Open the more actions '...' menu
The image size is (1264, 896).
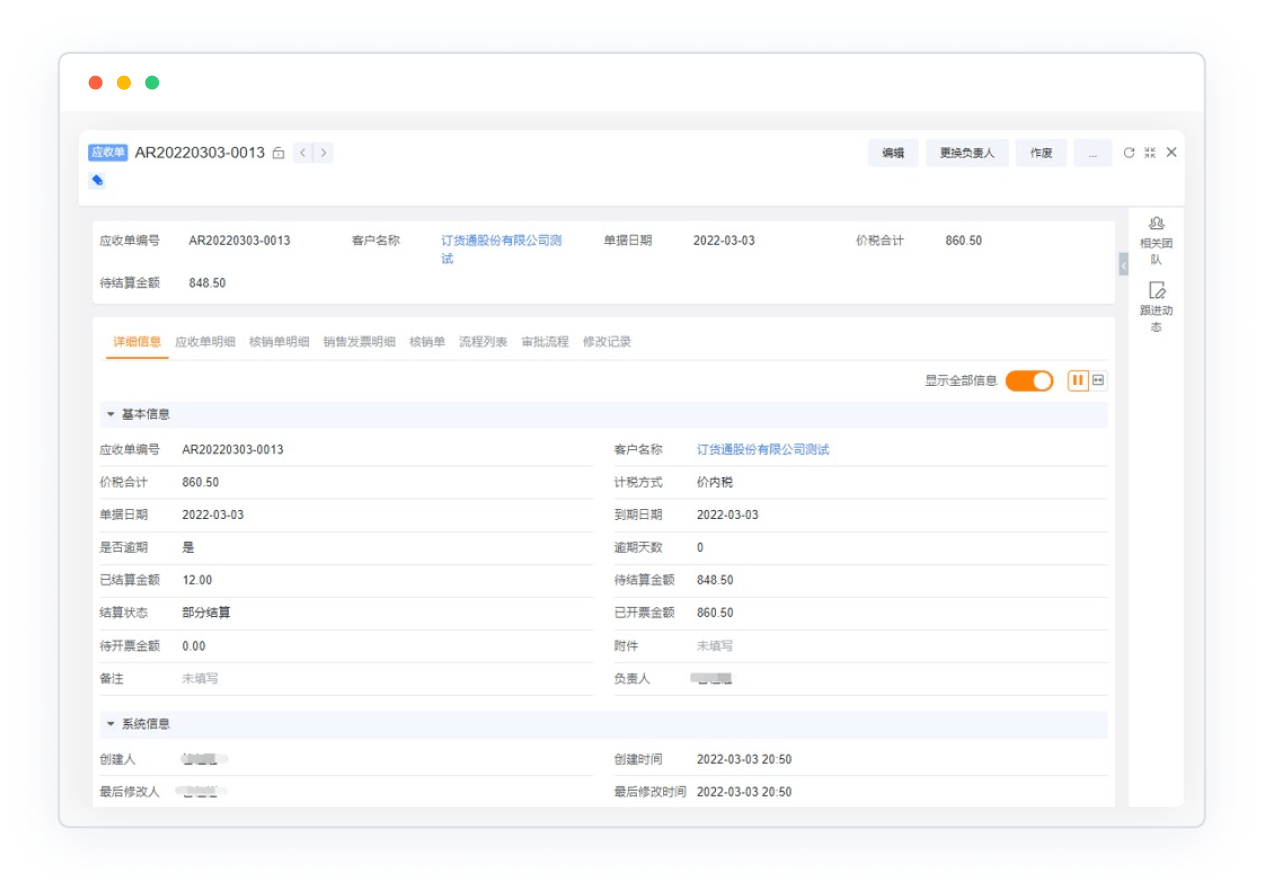click(1093, 153)
